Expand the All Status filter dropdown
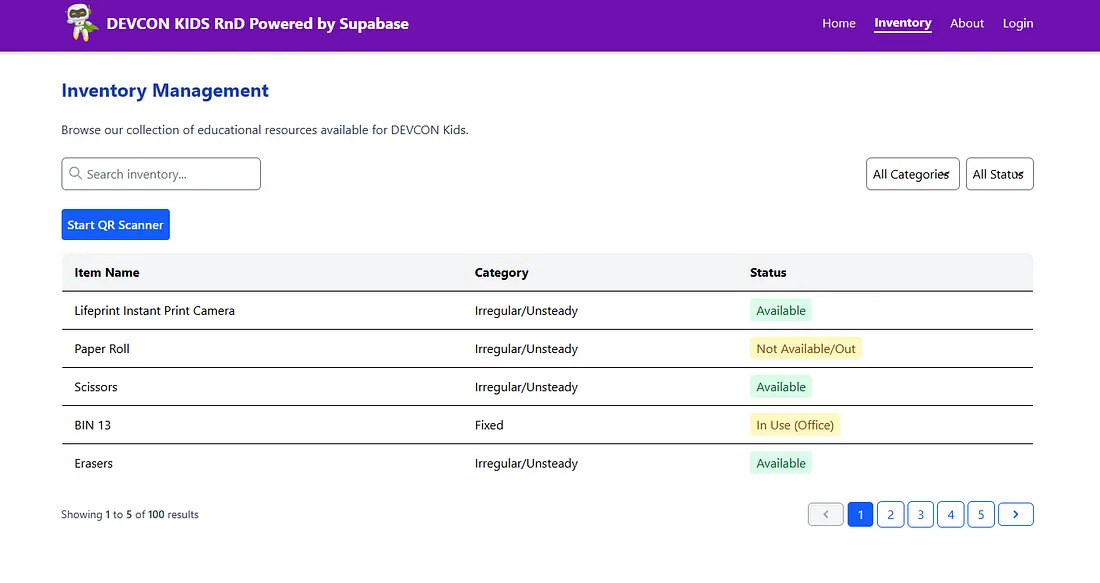Viewport: 1100px width, 583px height. [x=999, y=174]
